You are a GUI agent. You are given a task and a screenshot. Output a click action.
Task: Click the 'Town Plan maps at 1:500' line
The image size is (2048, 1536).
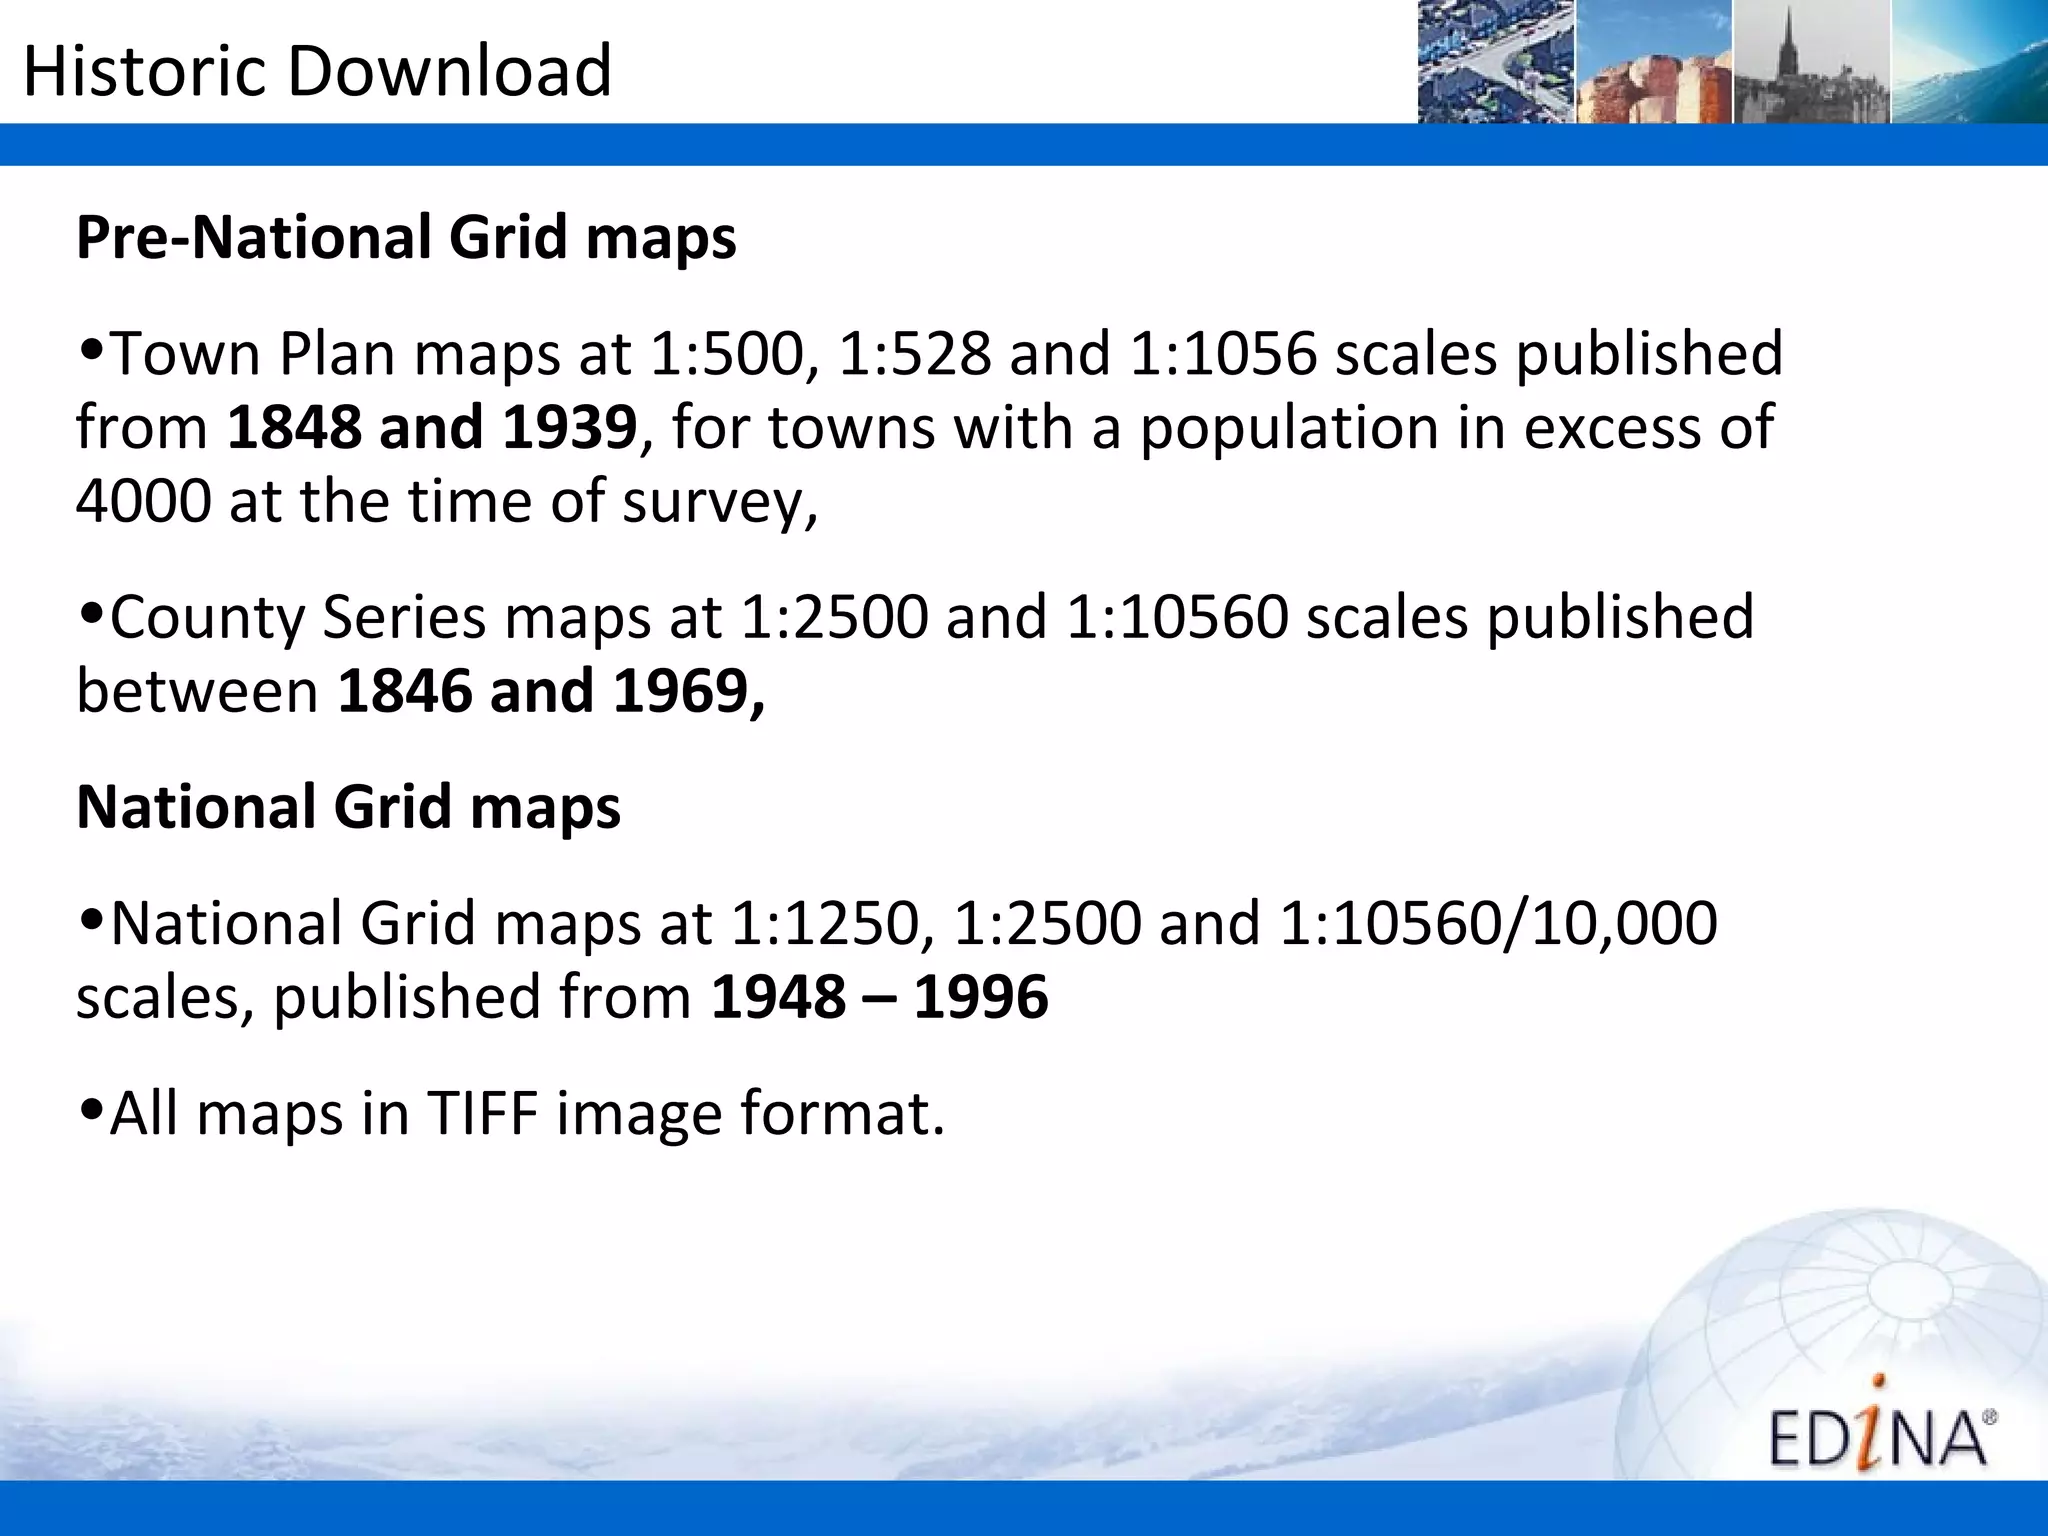[x=930, y=353]
